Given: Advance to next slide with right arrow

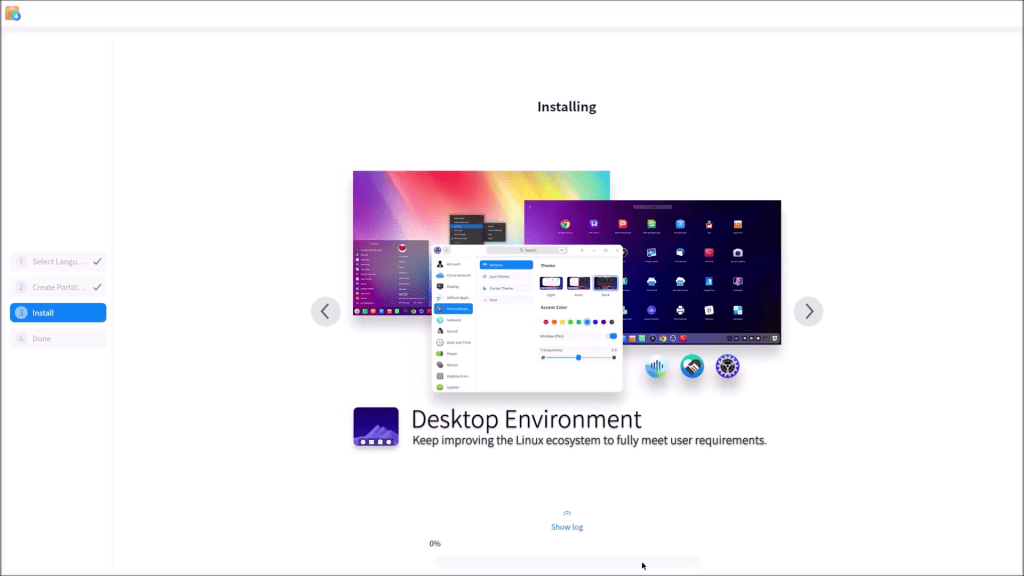Looking at the screenshot, I should (808, 312).
